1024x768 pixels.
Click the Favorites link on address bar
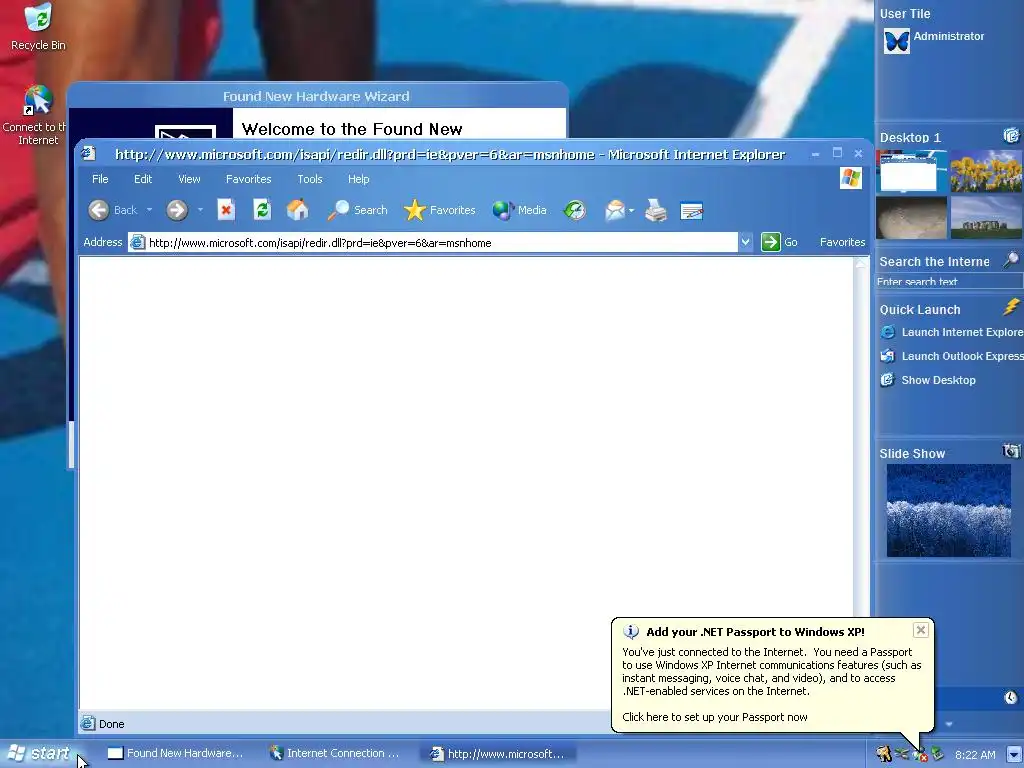pos(842,242)
